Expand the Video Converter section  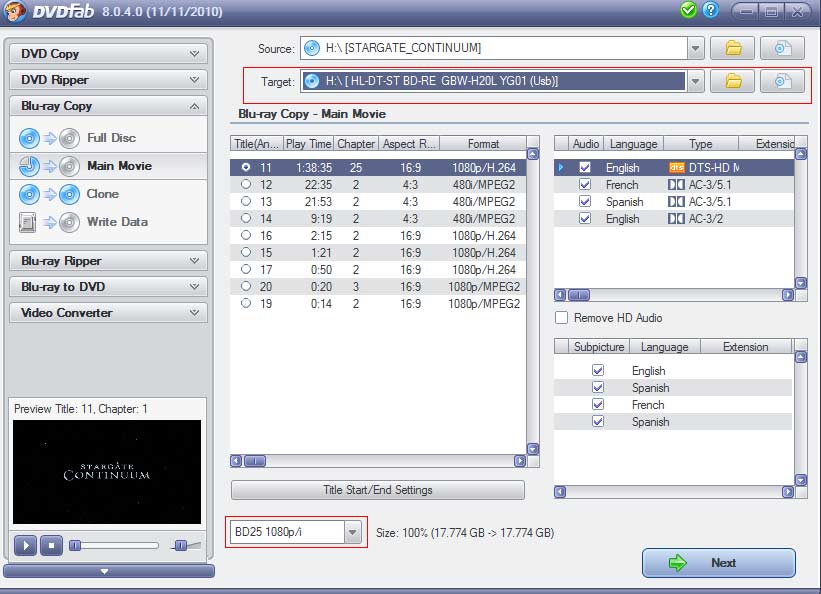pos(108,313)
